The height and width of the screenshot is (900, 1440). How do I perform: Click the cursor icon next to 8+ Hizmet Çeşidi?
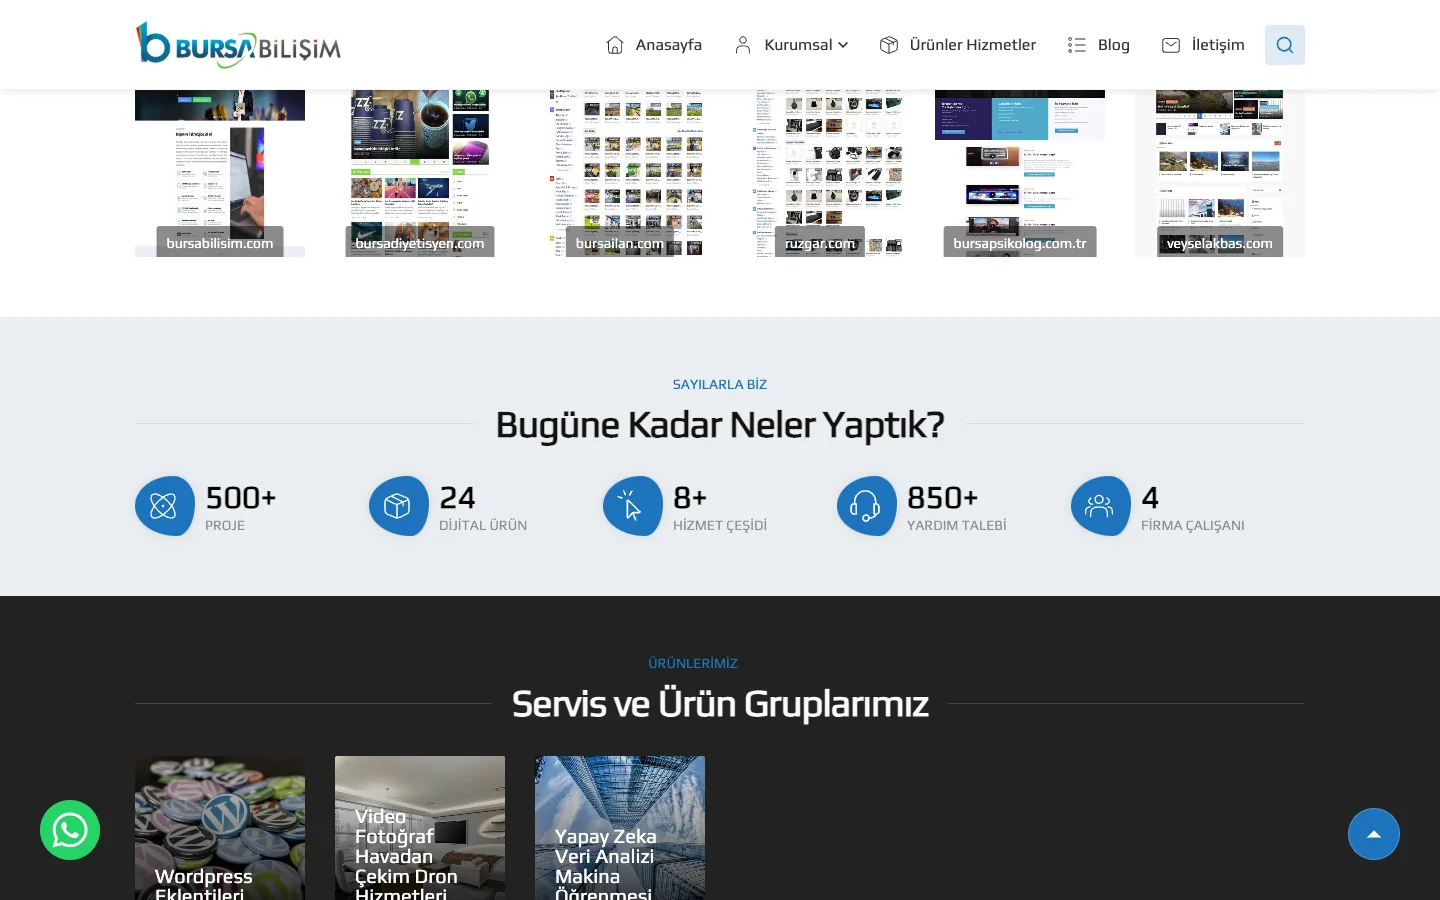tap(633, 506)
